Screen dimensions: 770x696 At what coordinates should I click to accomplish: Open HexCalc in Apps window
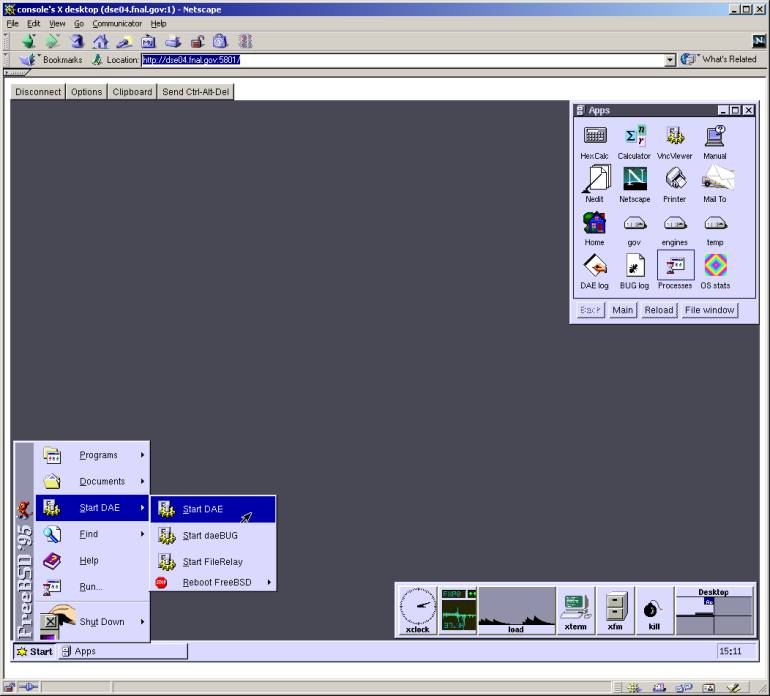[594, 142]
